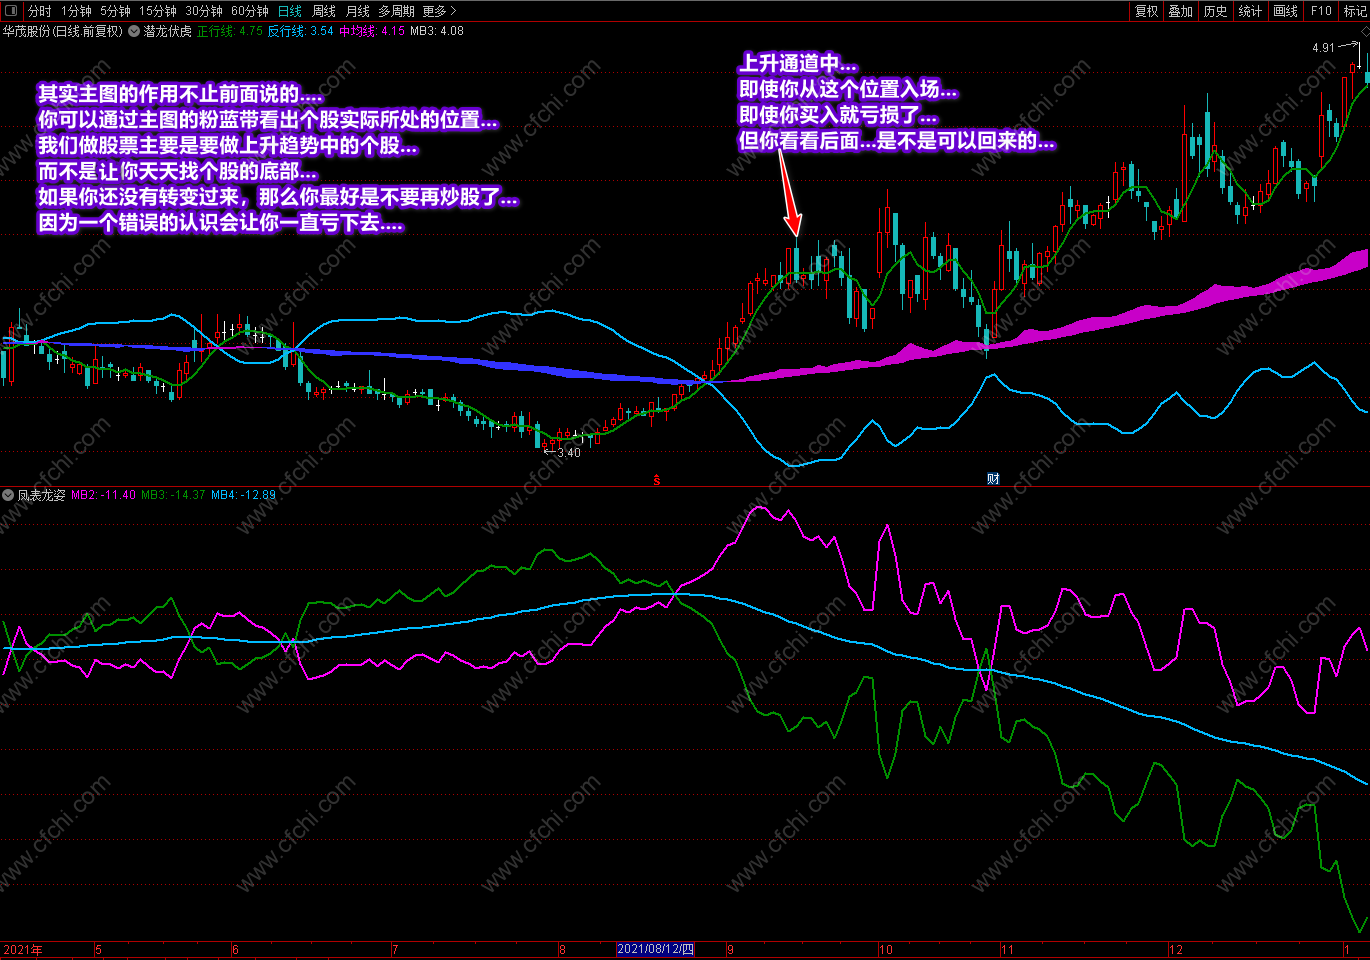Select the 60分钟 period
The image size is (1370, 960).
(x=250, y=11)
